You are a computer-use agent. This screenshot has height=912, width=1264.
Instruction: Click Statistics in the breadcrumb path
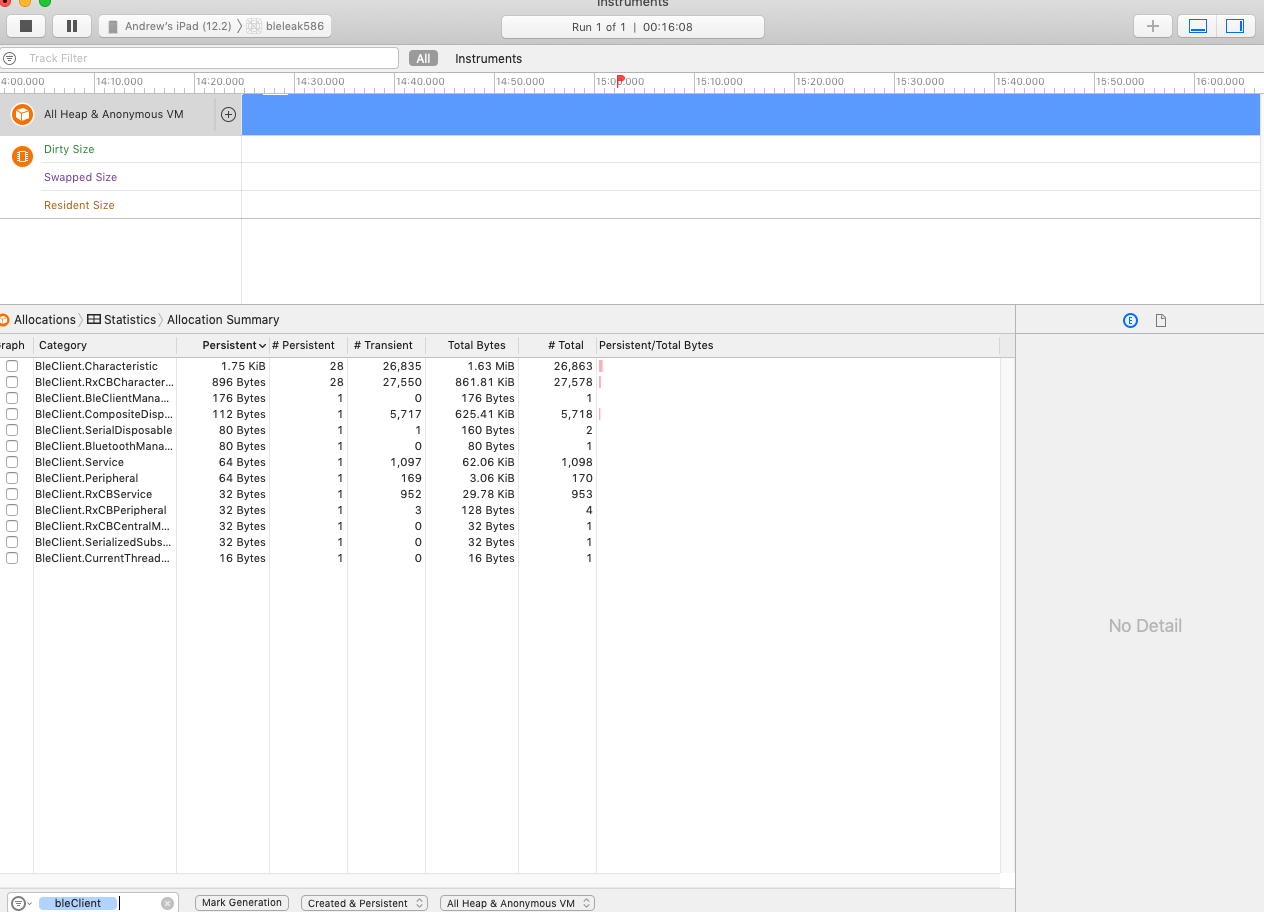(128, 320)
